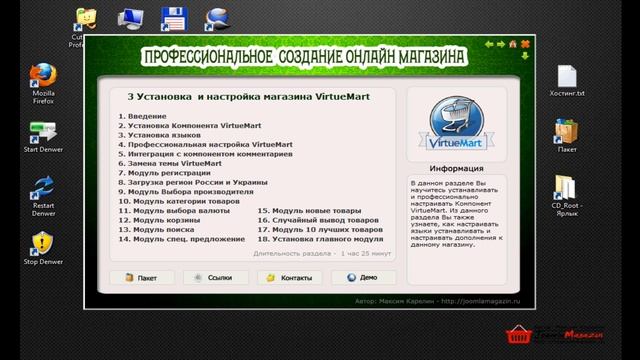This screenshot has height=360, width=640.
Task: Click the blue globe desktop shortcut icon
Action: click(x=218, y=19)
